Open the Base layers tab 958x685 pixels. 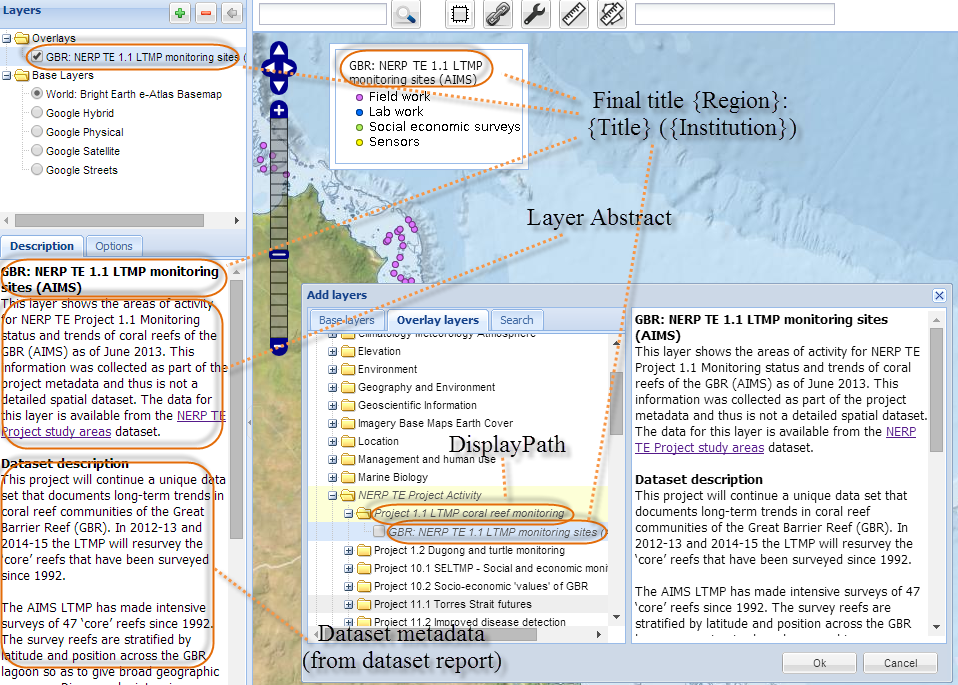pyautogui.click(x=346, y=320)
